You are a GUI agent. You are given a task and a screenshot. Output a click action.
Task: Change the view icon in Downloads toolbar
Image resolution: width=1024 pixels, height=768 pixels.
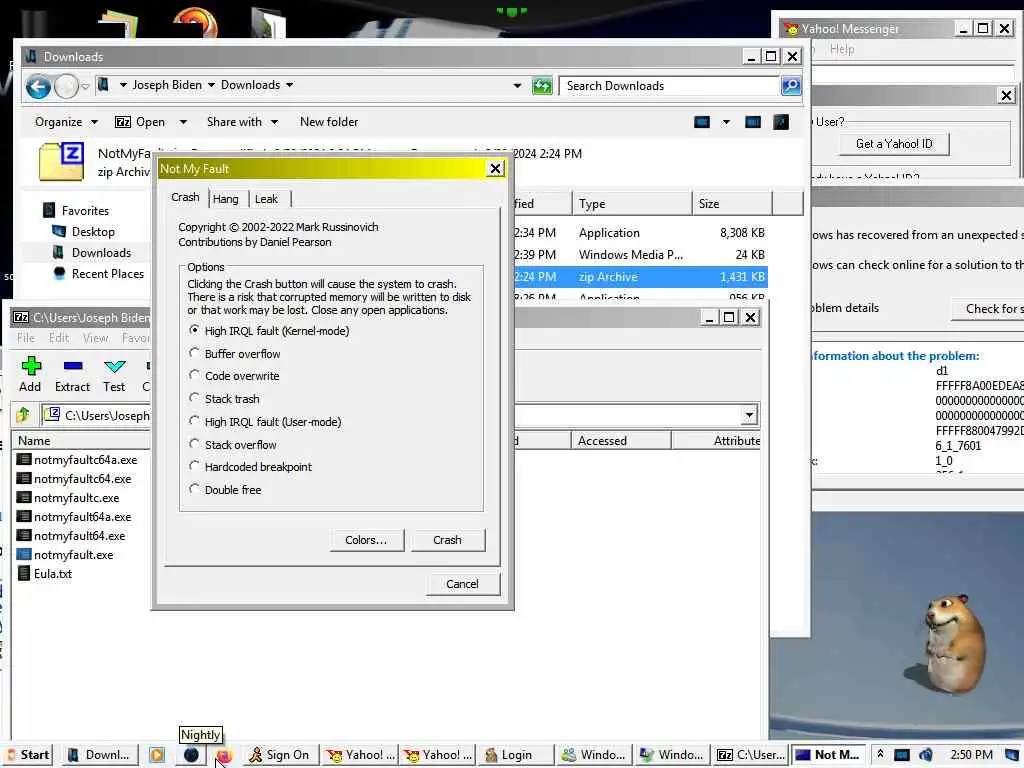pos(702,122)
